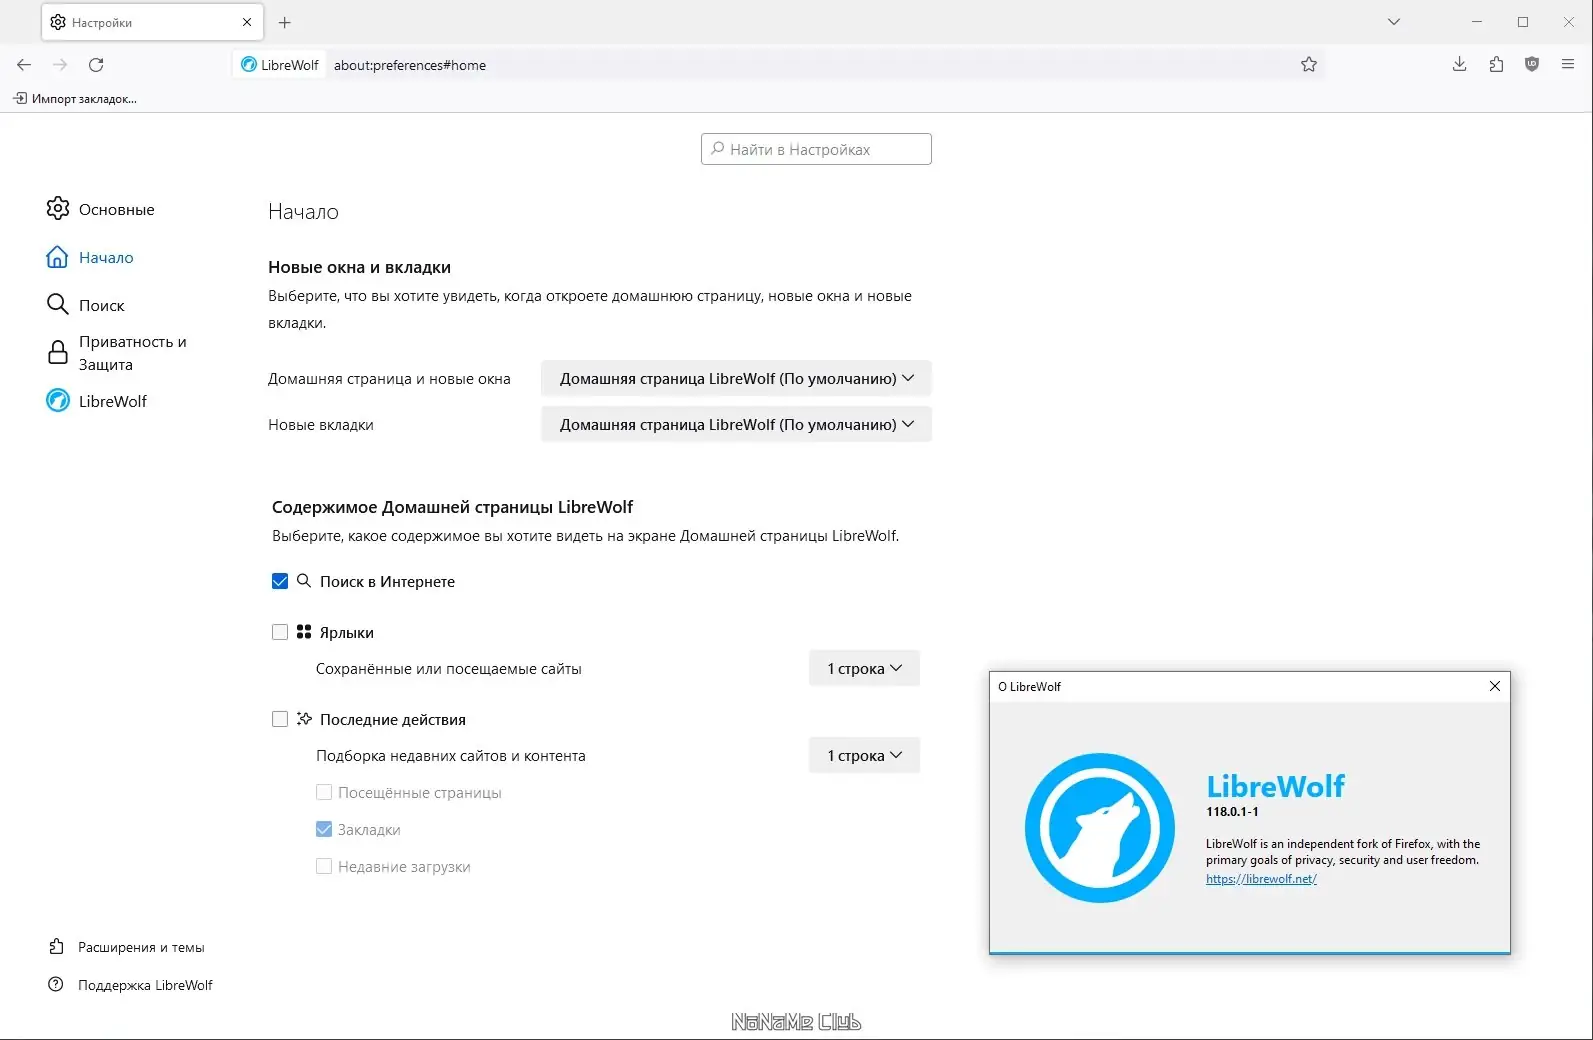Screen dimensions: 1593x1040
Task: Close the О LibreWolf dialog
Action: point(1495,686)
